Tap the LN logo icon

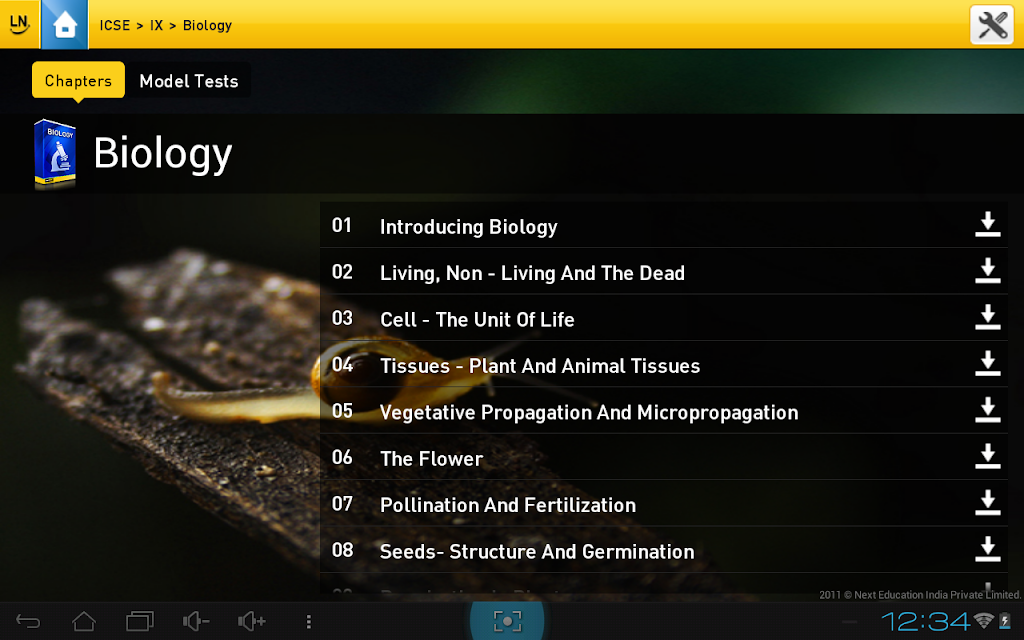tap(19, 24)
